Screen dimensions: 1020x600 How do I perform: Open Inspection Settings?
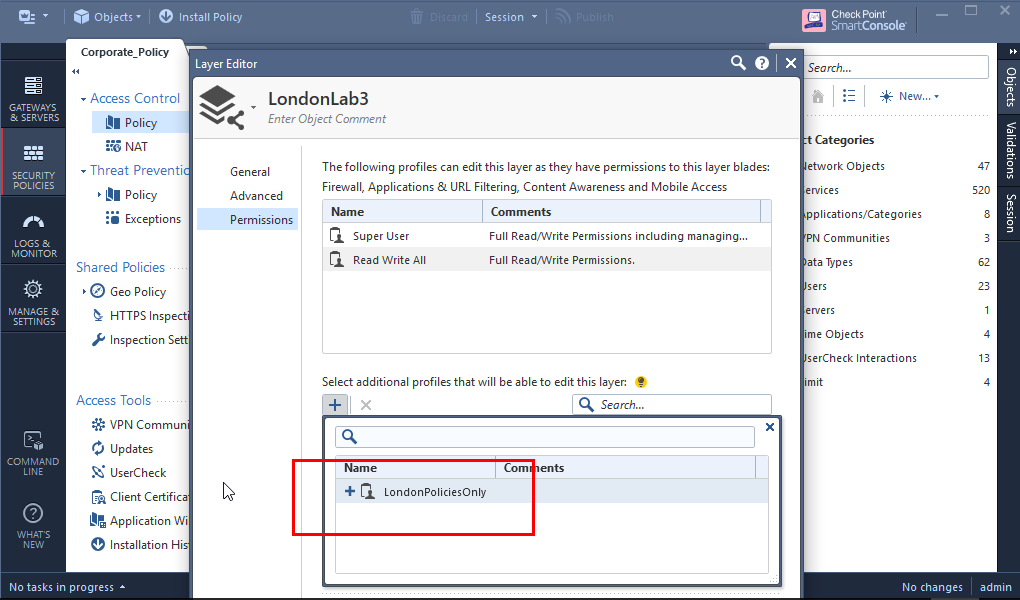140,340
